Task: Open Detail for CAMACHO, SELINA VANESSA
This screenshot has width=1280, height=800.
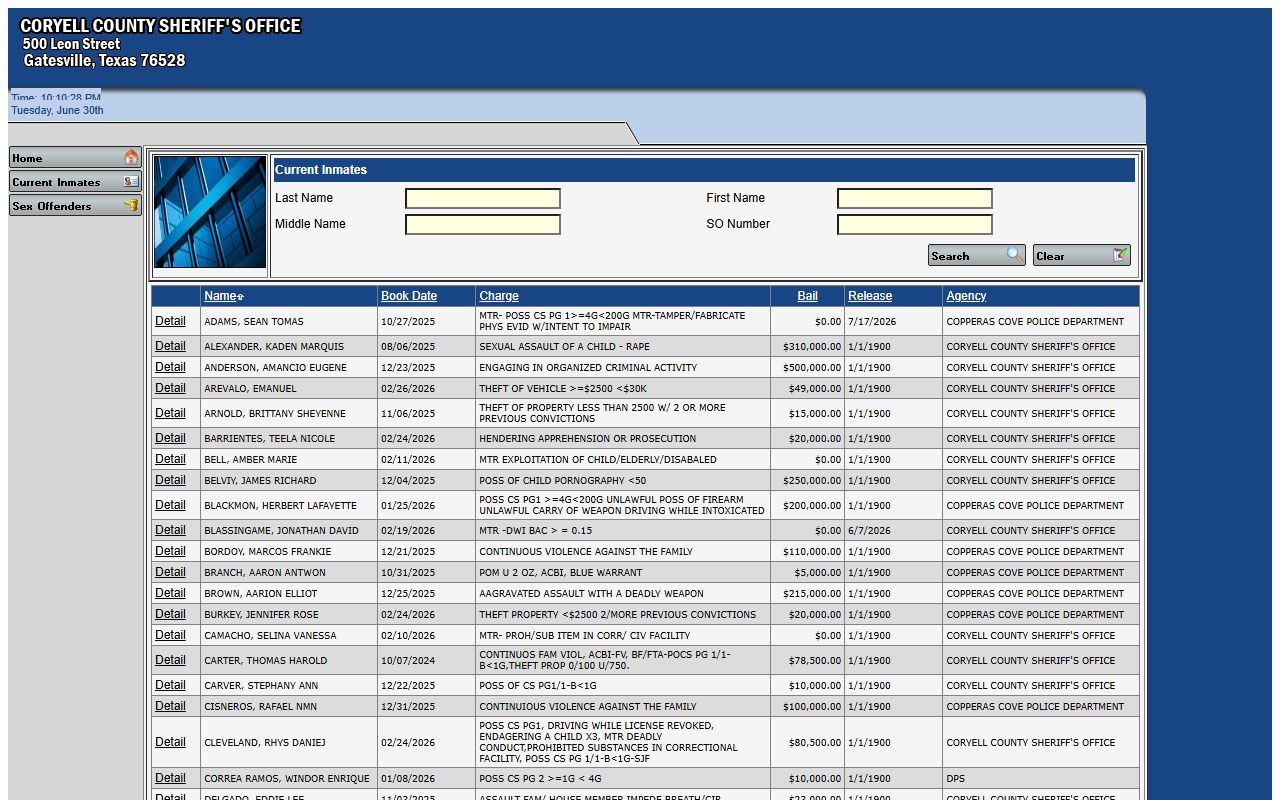Action: coord(170,635)
